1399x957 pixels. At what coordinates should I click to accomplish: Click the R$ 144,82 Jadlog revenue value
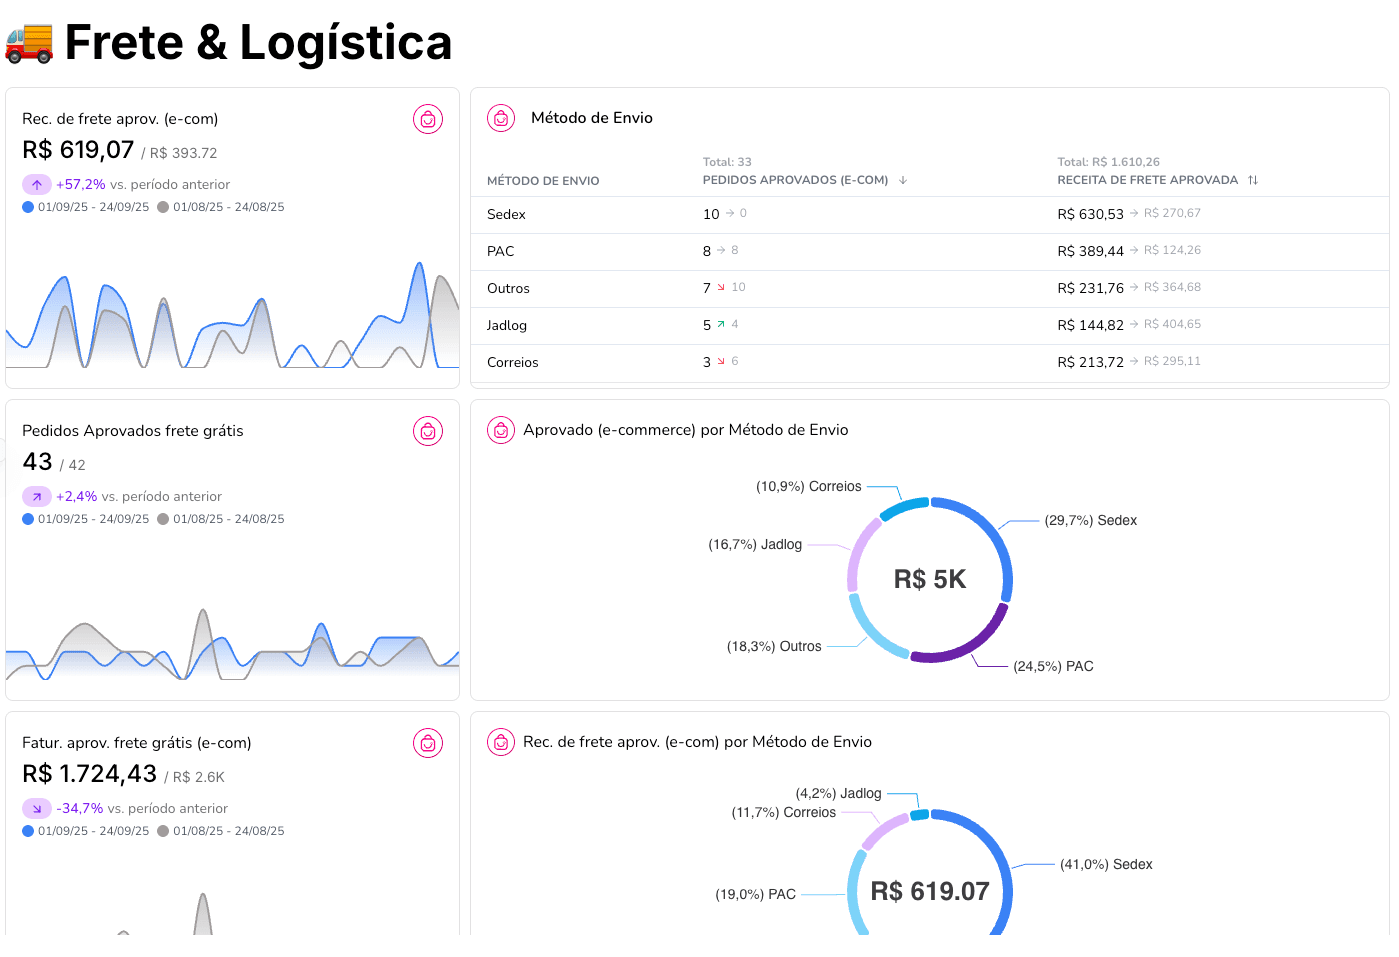tap(1090, 325)
